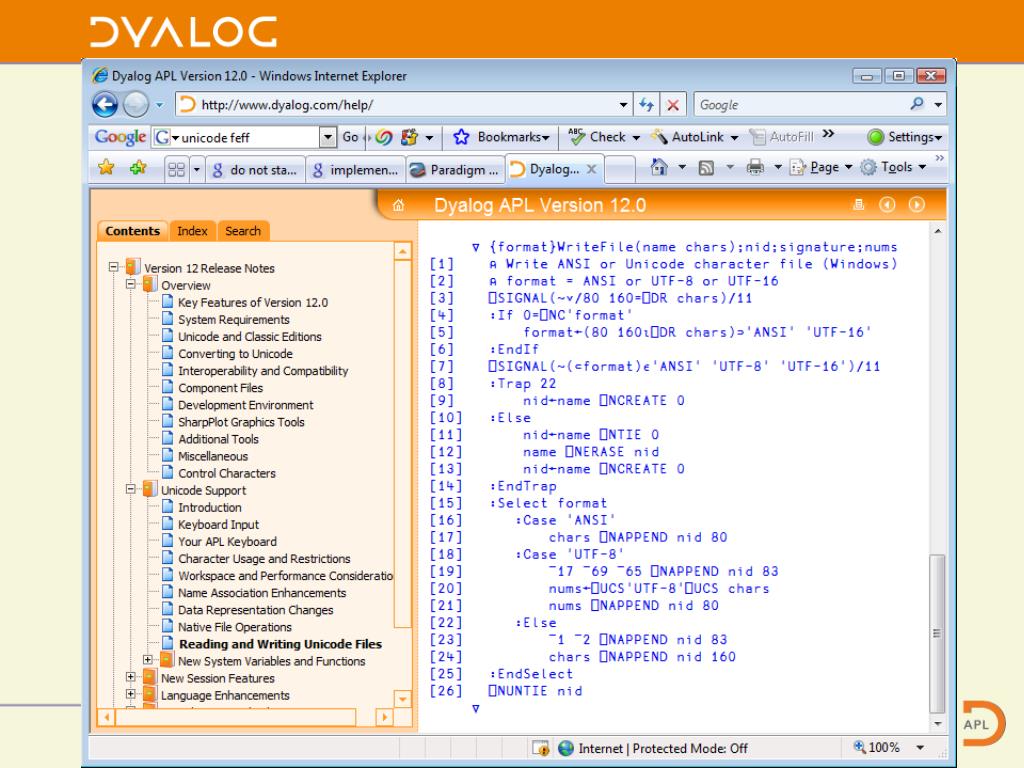Click the AutoFill icon in Google toolbar
Screen dimensions: 1024x768
coord(758,137)
